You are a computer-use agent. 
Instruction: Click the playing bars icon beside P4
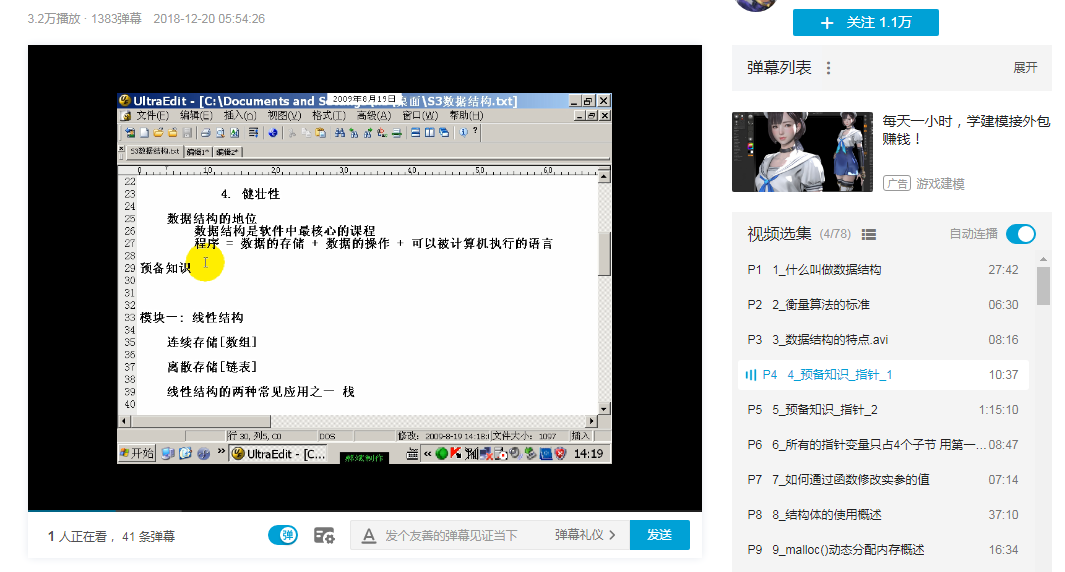(x=751, y=375)
